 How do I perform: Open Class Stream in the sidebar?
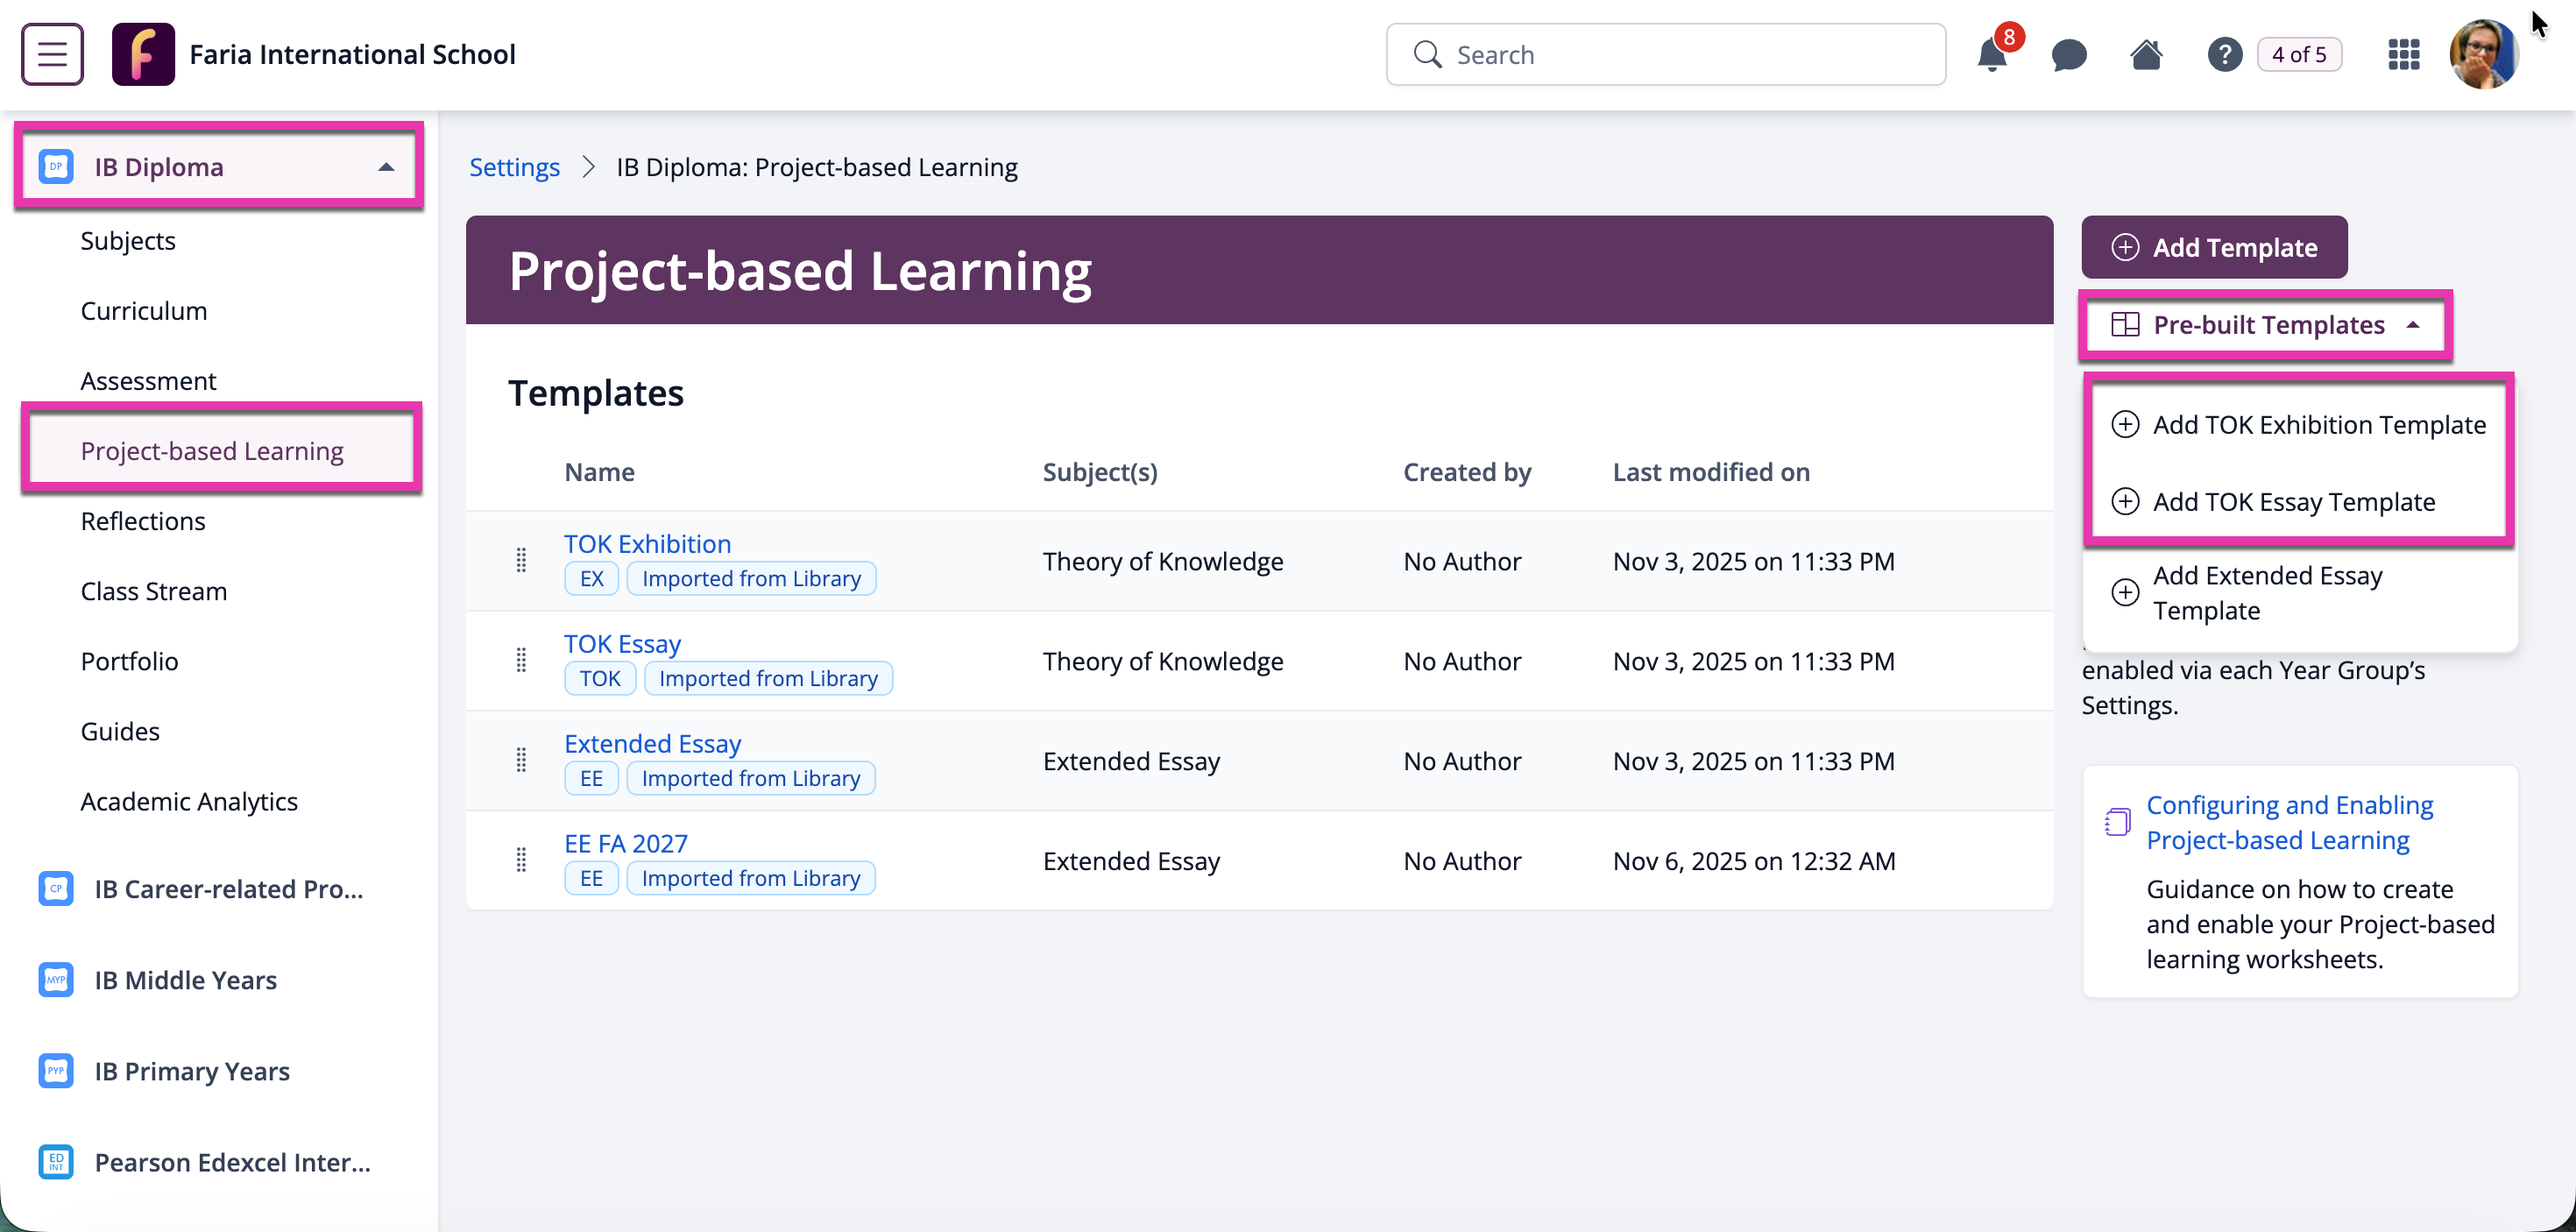pyautogui.click(x=154, y=591)
